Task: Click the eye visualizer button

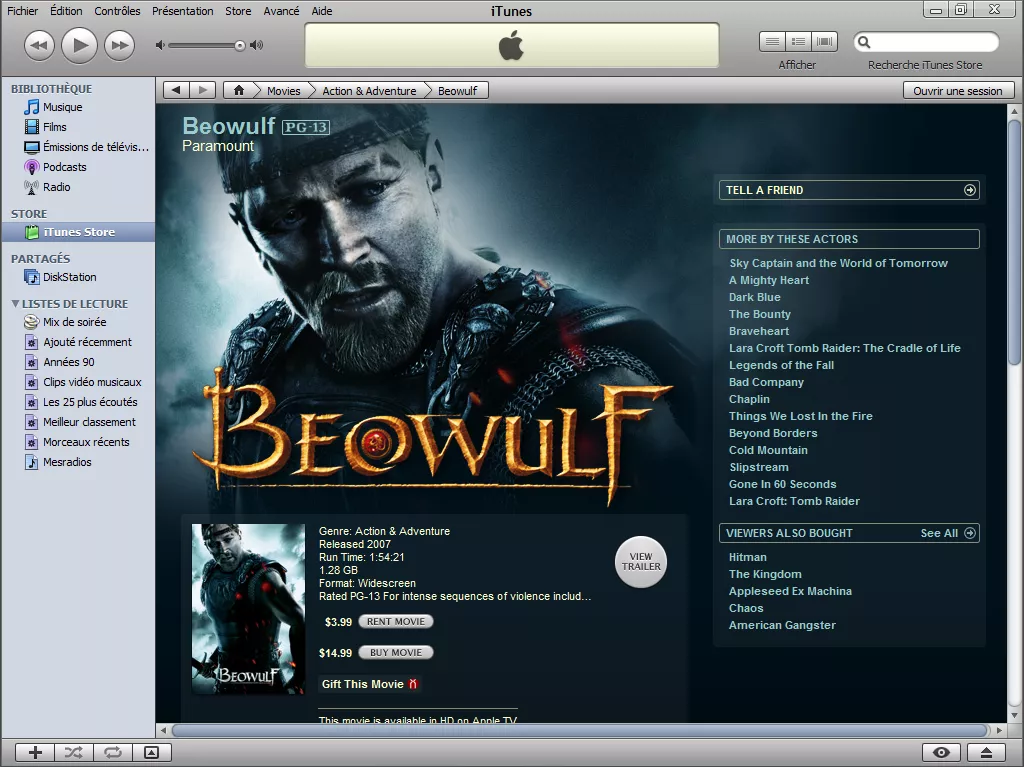Action: click(941, 753)
